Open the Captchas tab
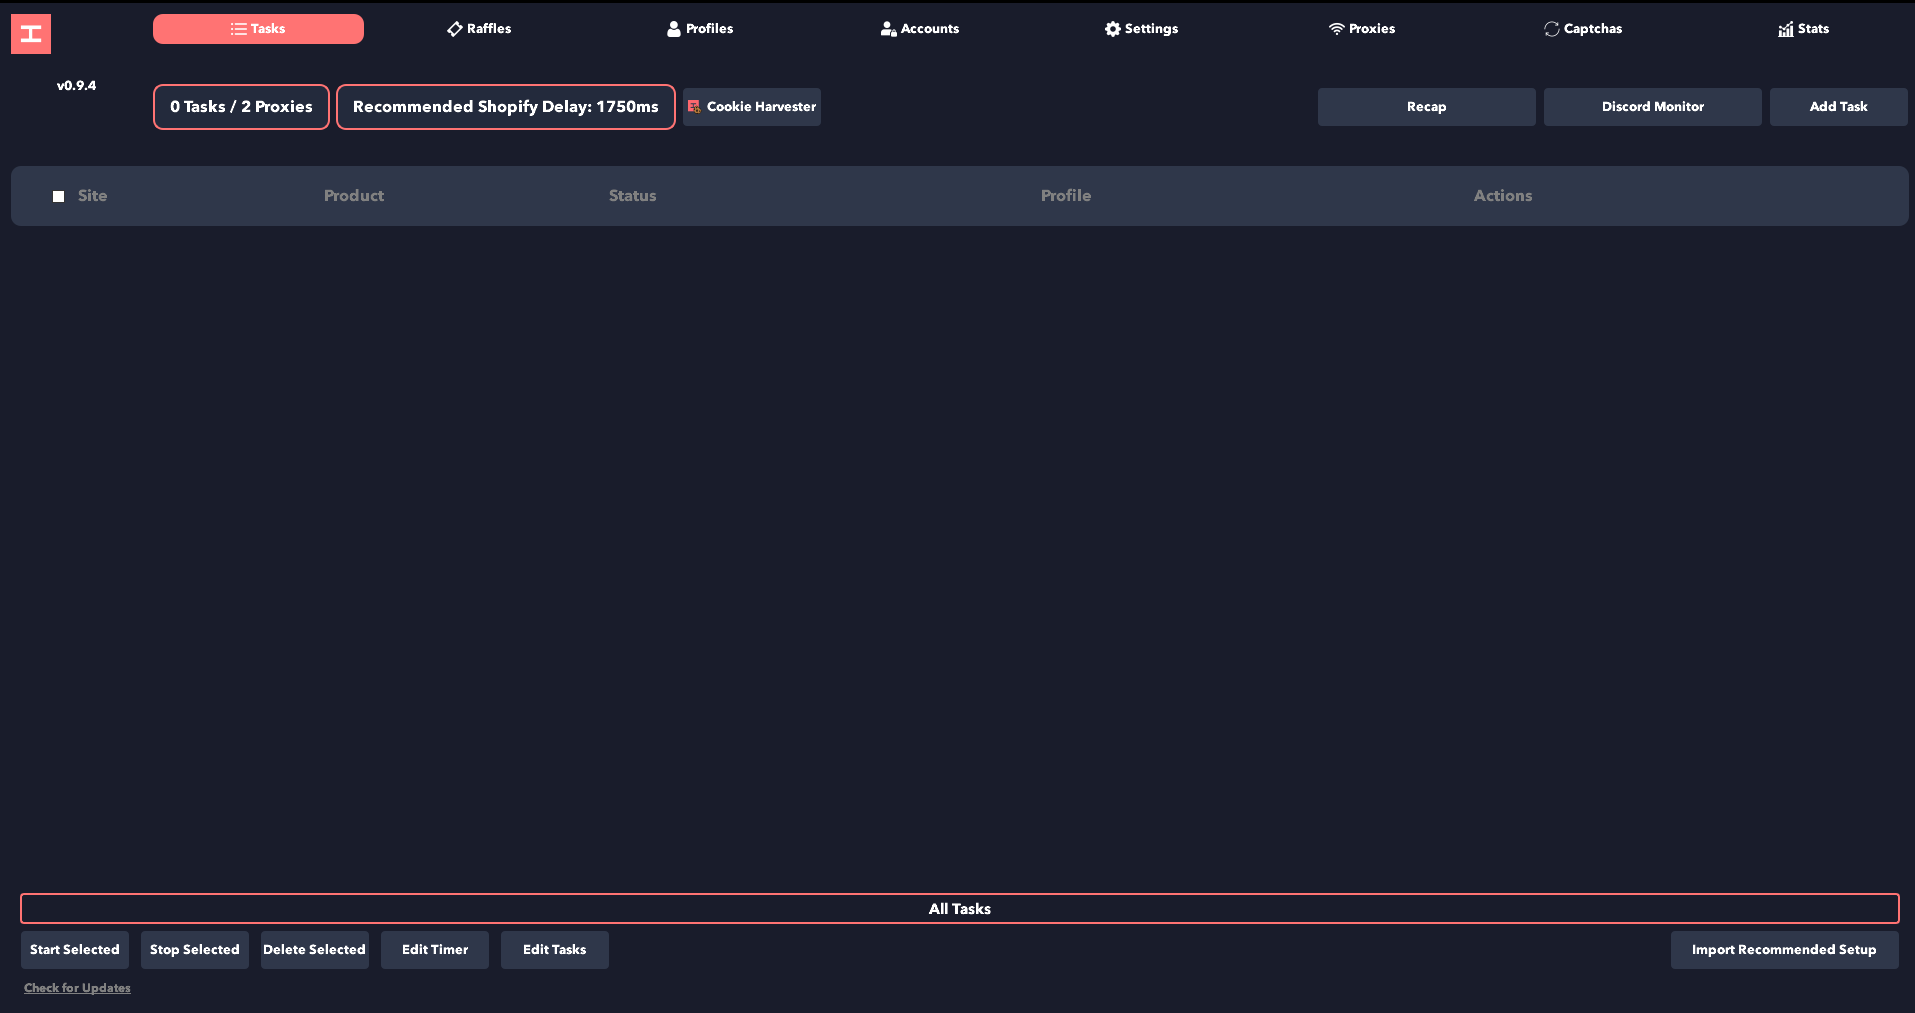 click(1583, 29)
